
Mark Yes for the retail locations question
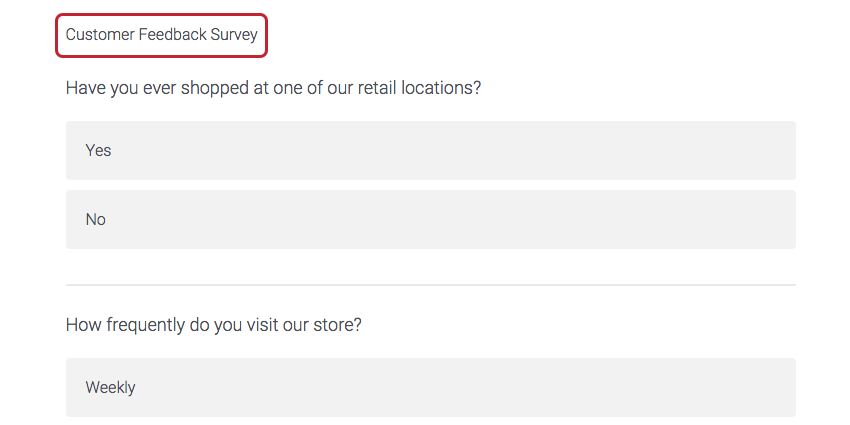pyautogui.click(x=430, y=151)
